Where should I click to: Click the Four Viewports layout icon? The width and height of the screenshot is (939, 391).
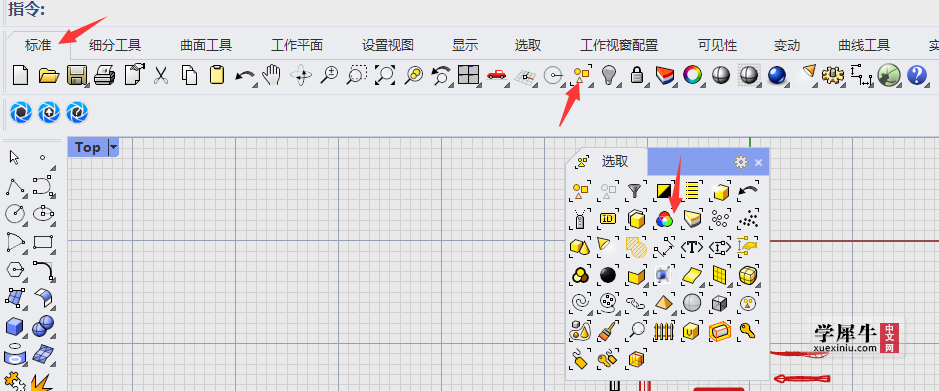pyautogui.click(x=468, y=75)
